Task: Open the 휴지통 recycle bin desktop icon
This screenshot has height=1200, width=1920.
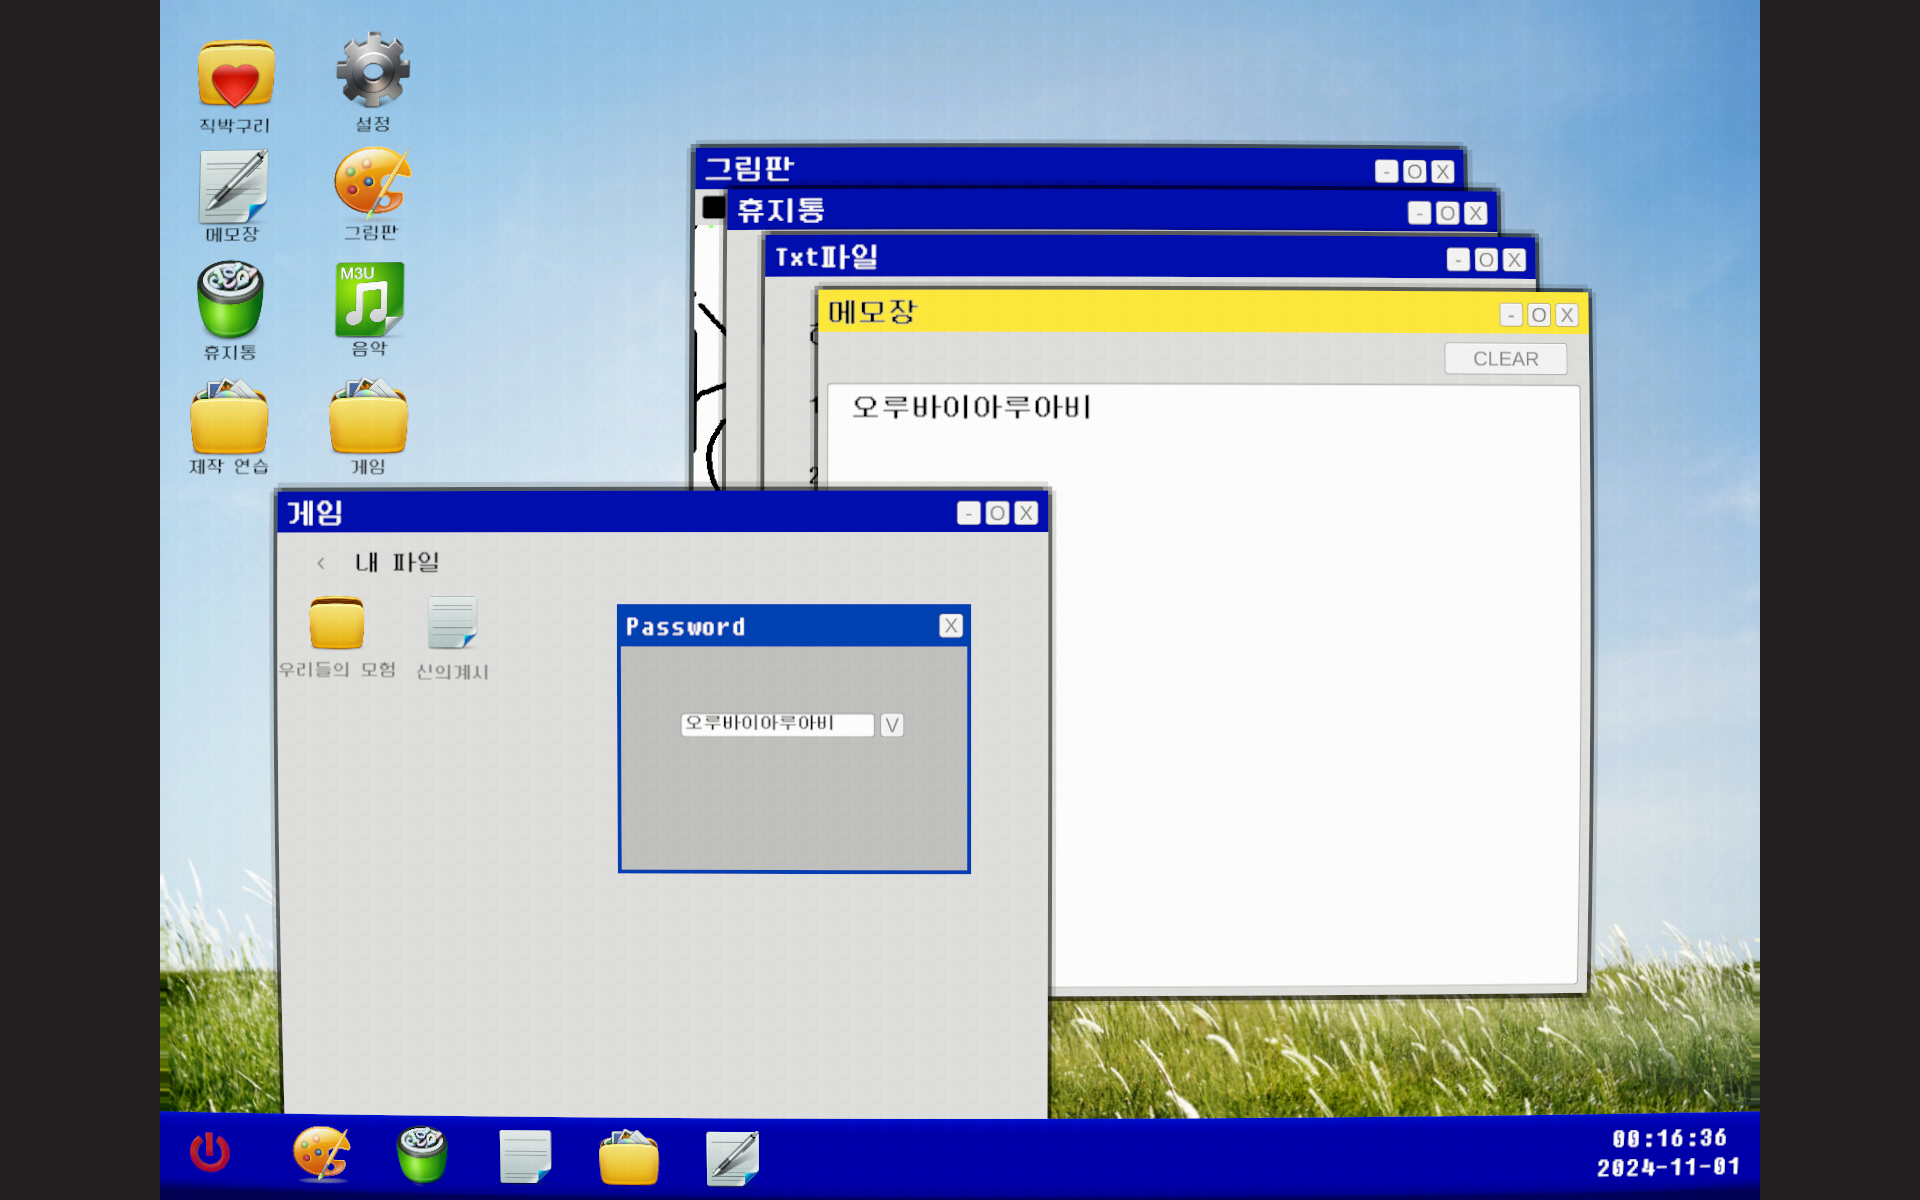Action: pyautogui.click(x=230, y=300)
